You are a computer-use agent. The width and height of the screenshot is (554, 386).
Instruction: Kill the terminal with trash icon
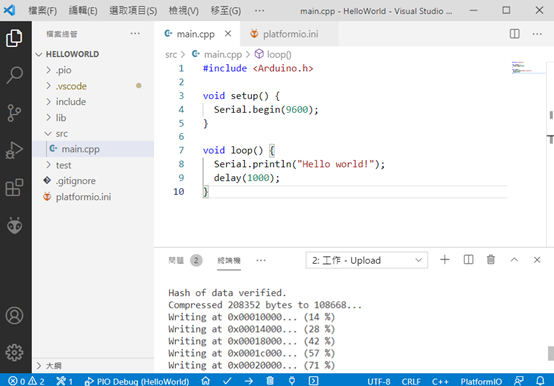coord(491,260)
